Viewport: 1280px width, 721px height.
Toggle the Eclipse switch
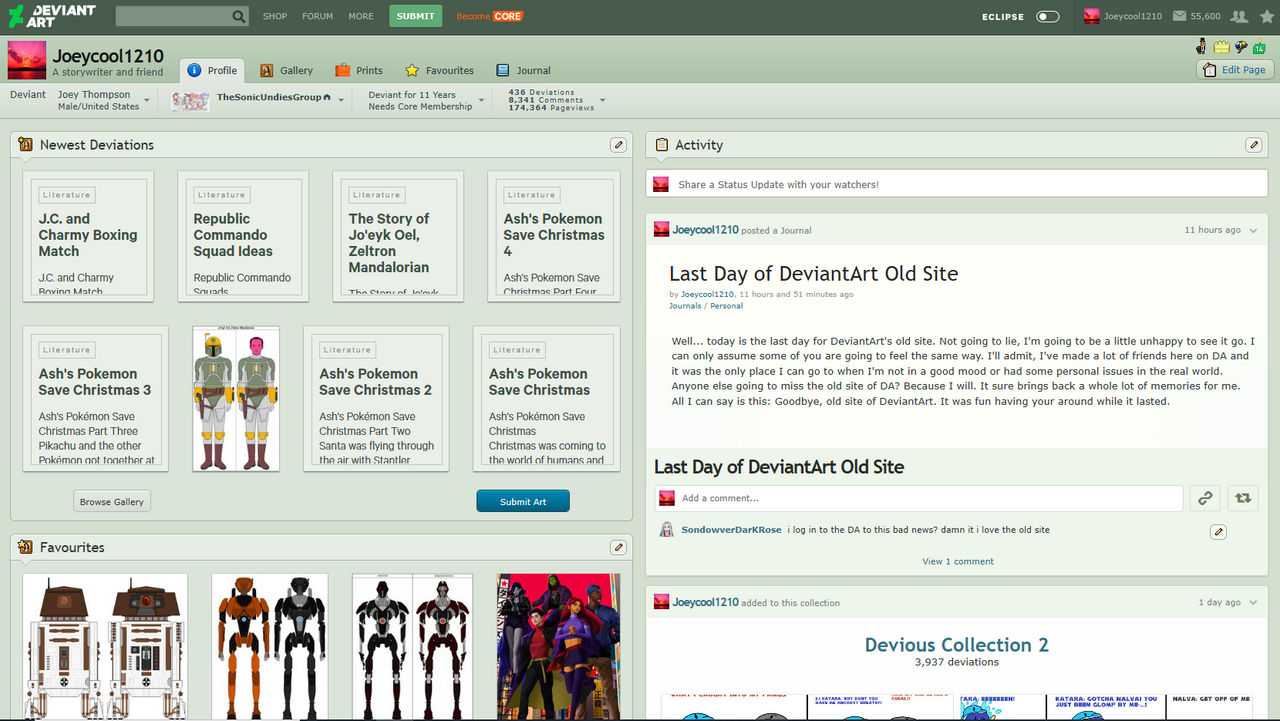click(1047, 16)
